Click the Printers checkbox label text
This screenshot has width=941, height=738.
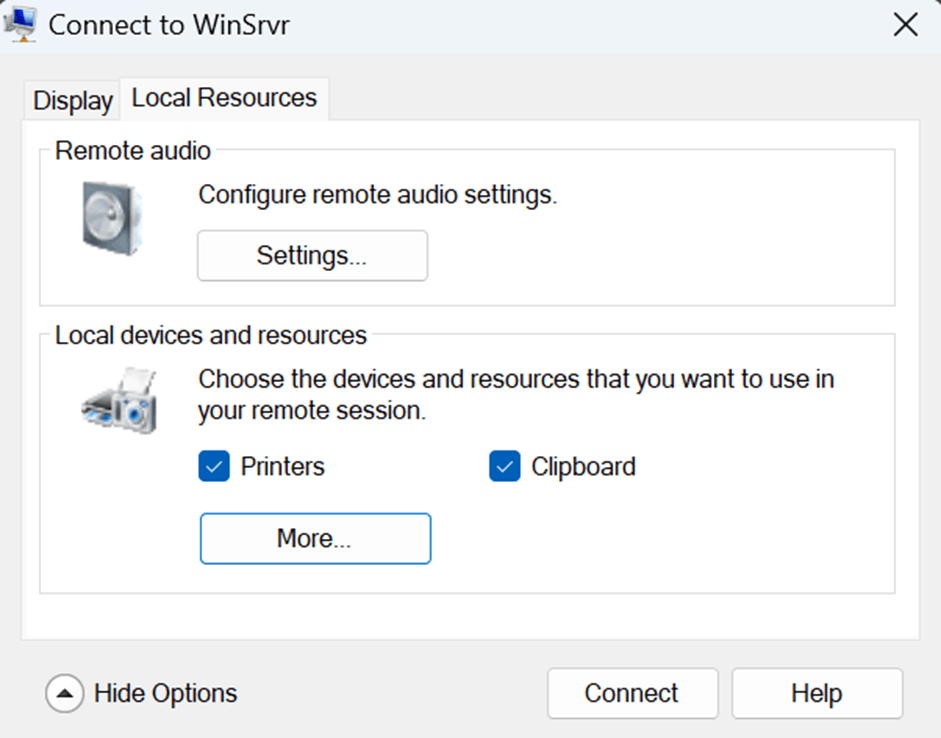(x=283, y=466)
